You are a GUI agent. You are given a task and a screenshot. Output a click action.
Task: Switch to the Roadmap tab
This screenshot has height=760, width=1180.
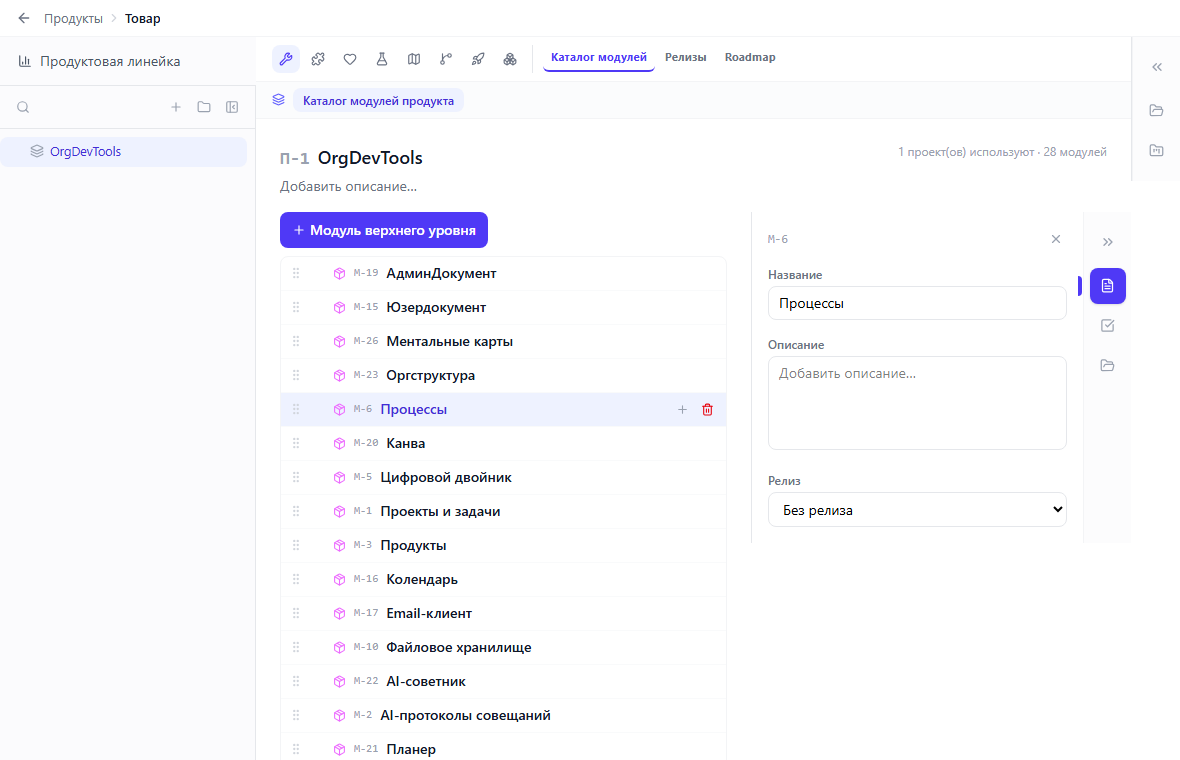750,57
